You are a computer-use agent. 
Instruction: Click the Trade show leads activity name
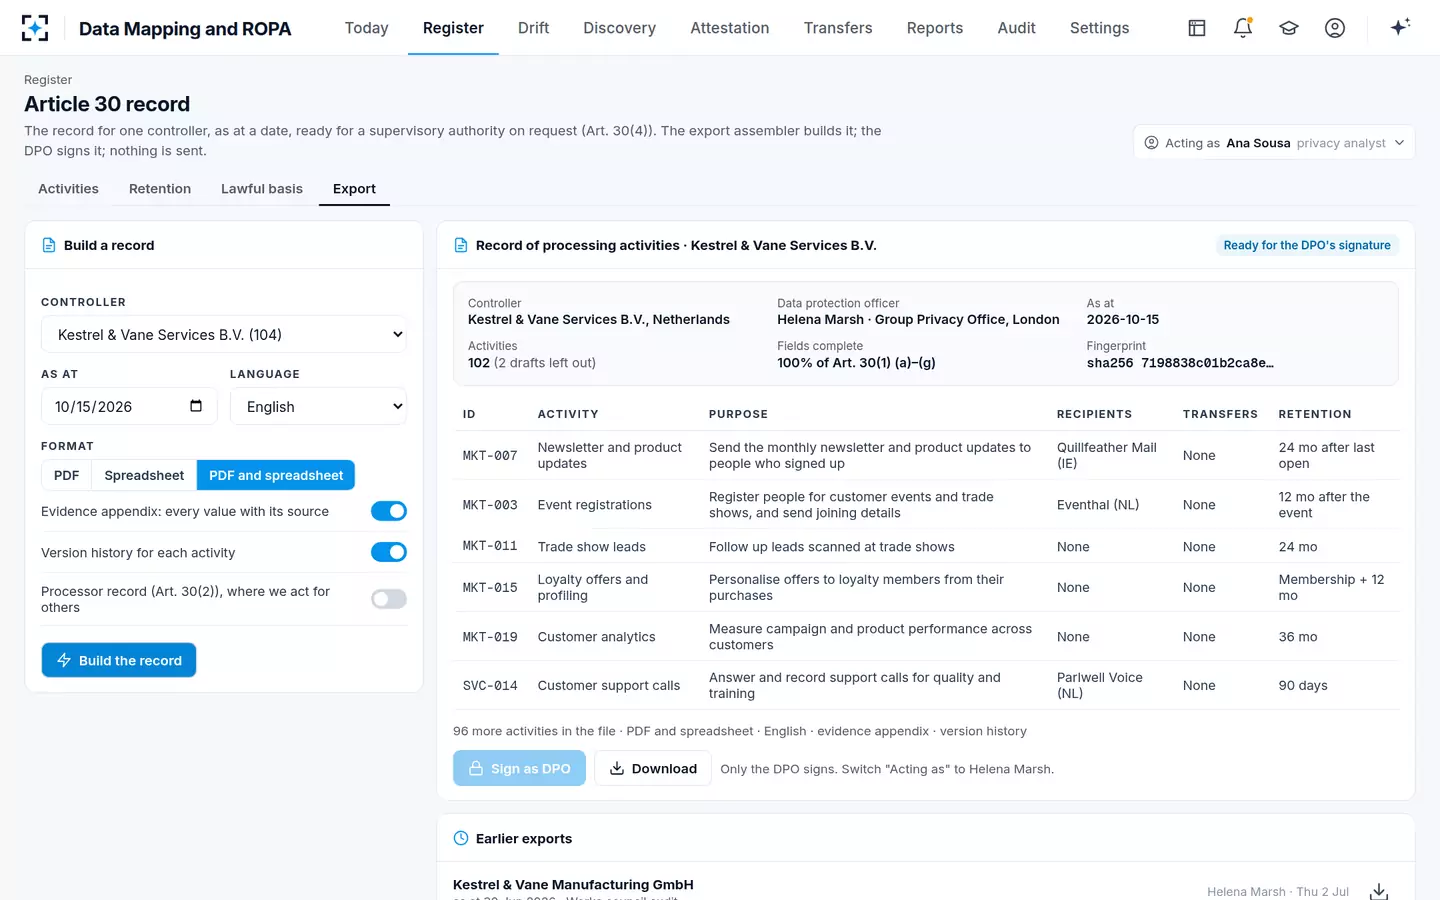point(591,547)
